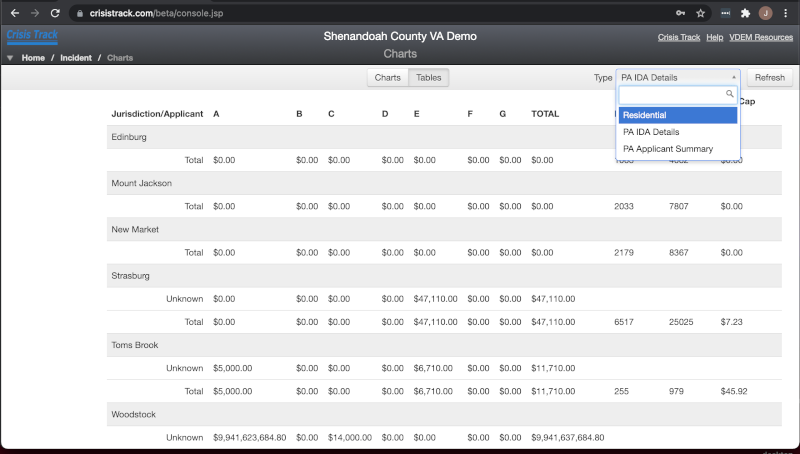Viewport: 800px width, 454px height.
Task: Open the Extensions puzzle piece icon
Action: (745, 13)
